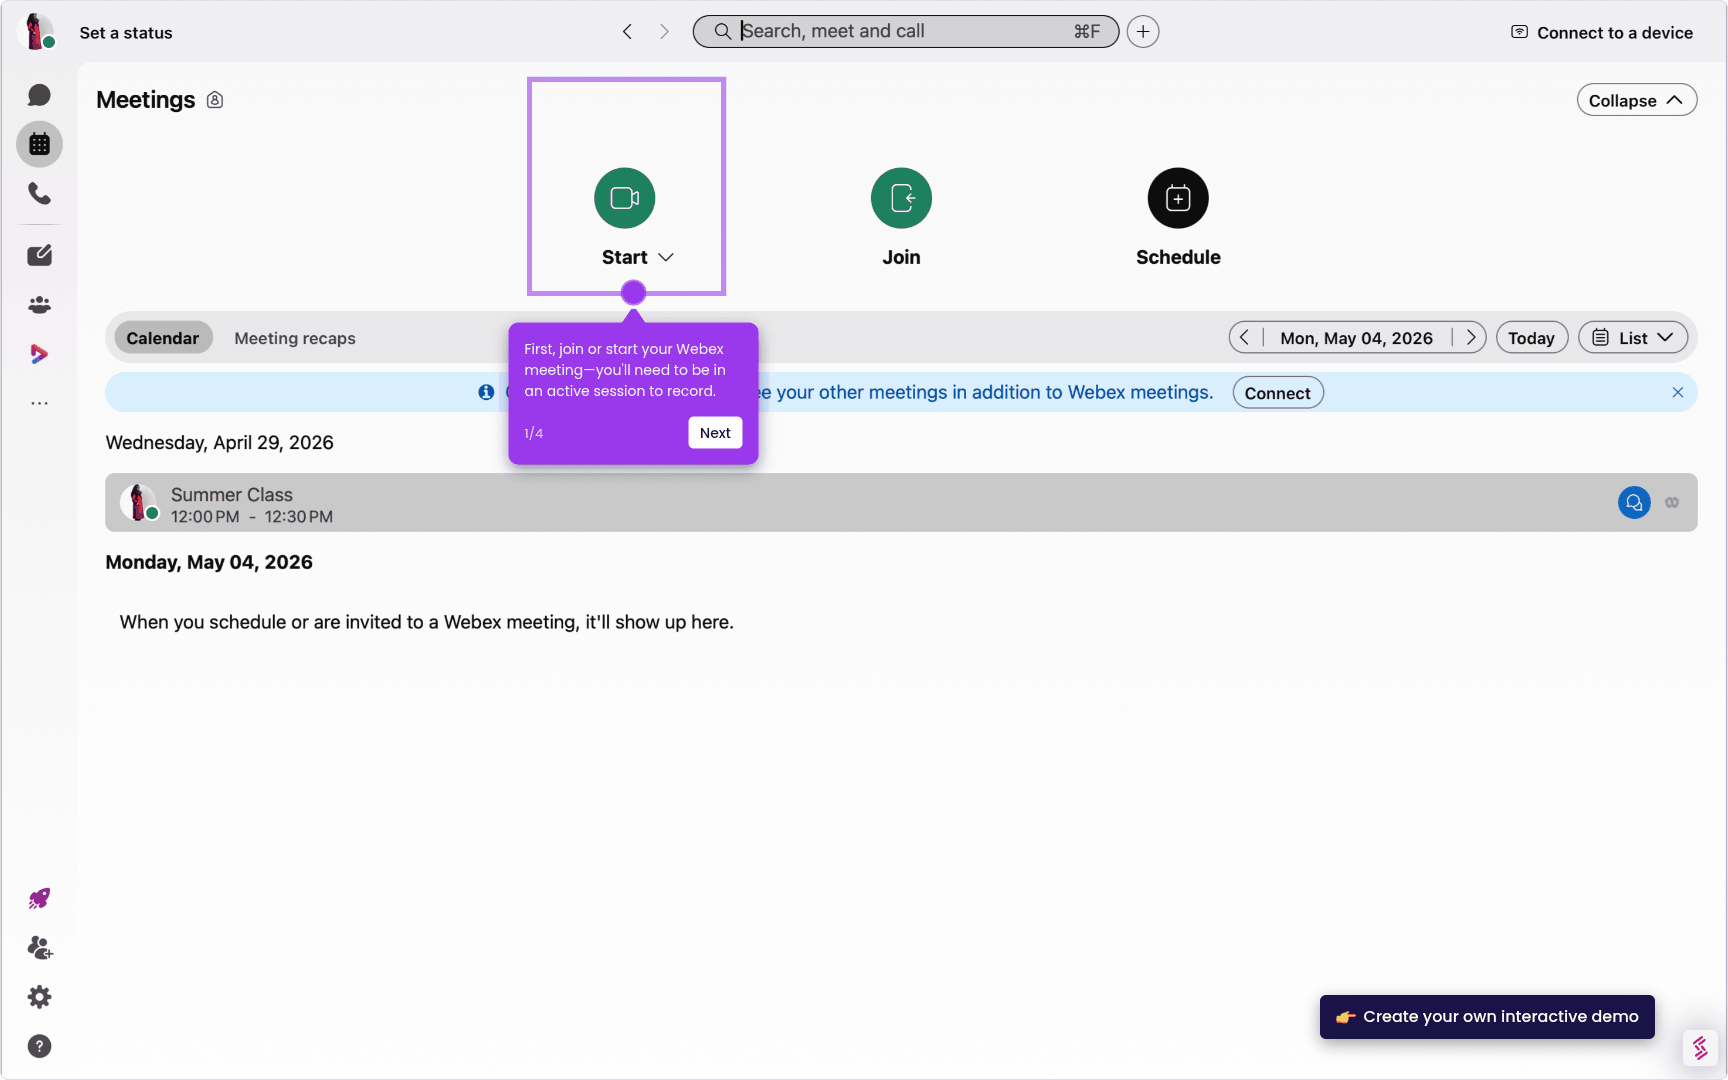Click the Connect button in banner
The image size is (1728, 1080).
[1278, 393]
